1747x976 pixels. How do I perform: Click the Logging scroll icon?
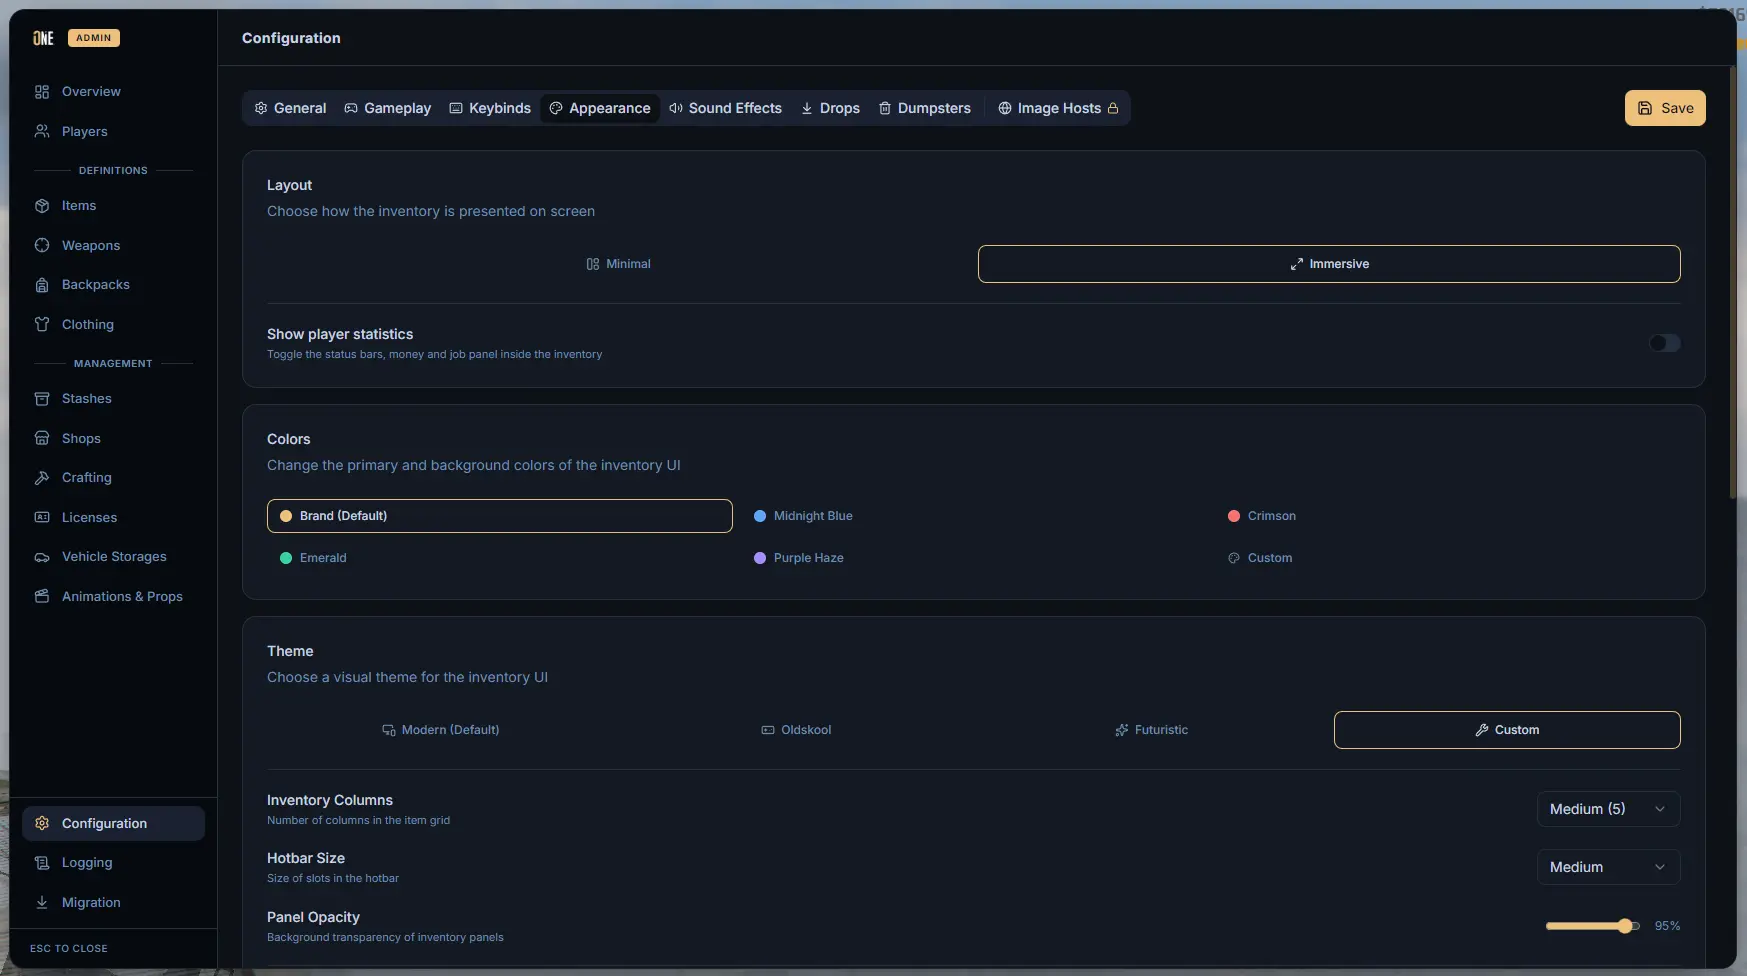coord(42,863)
